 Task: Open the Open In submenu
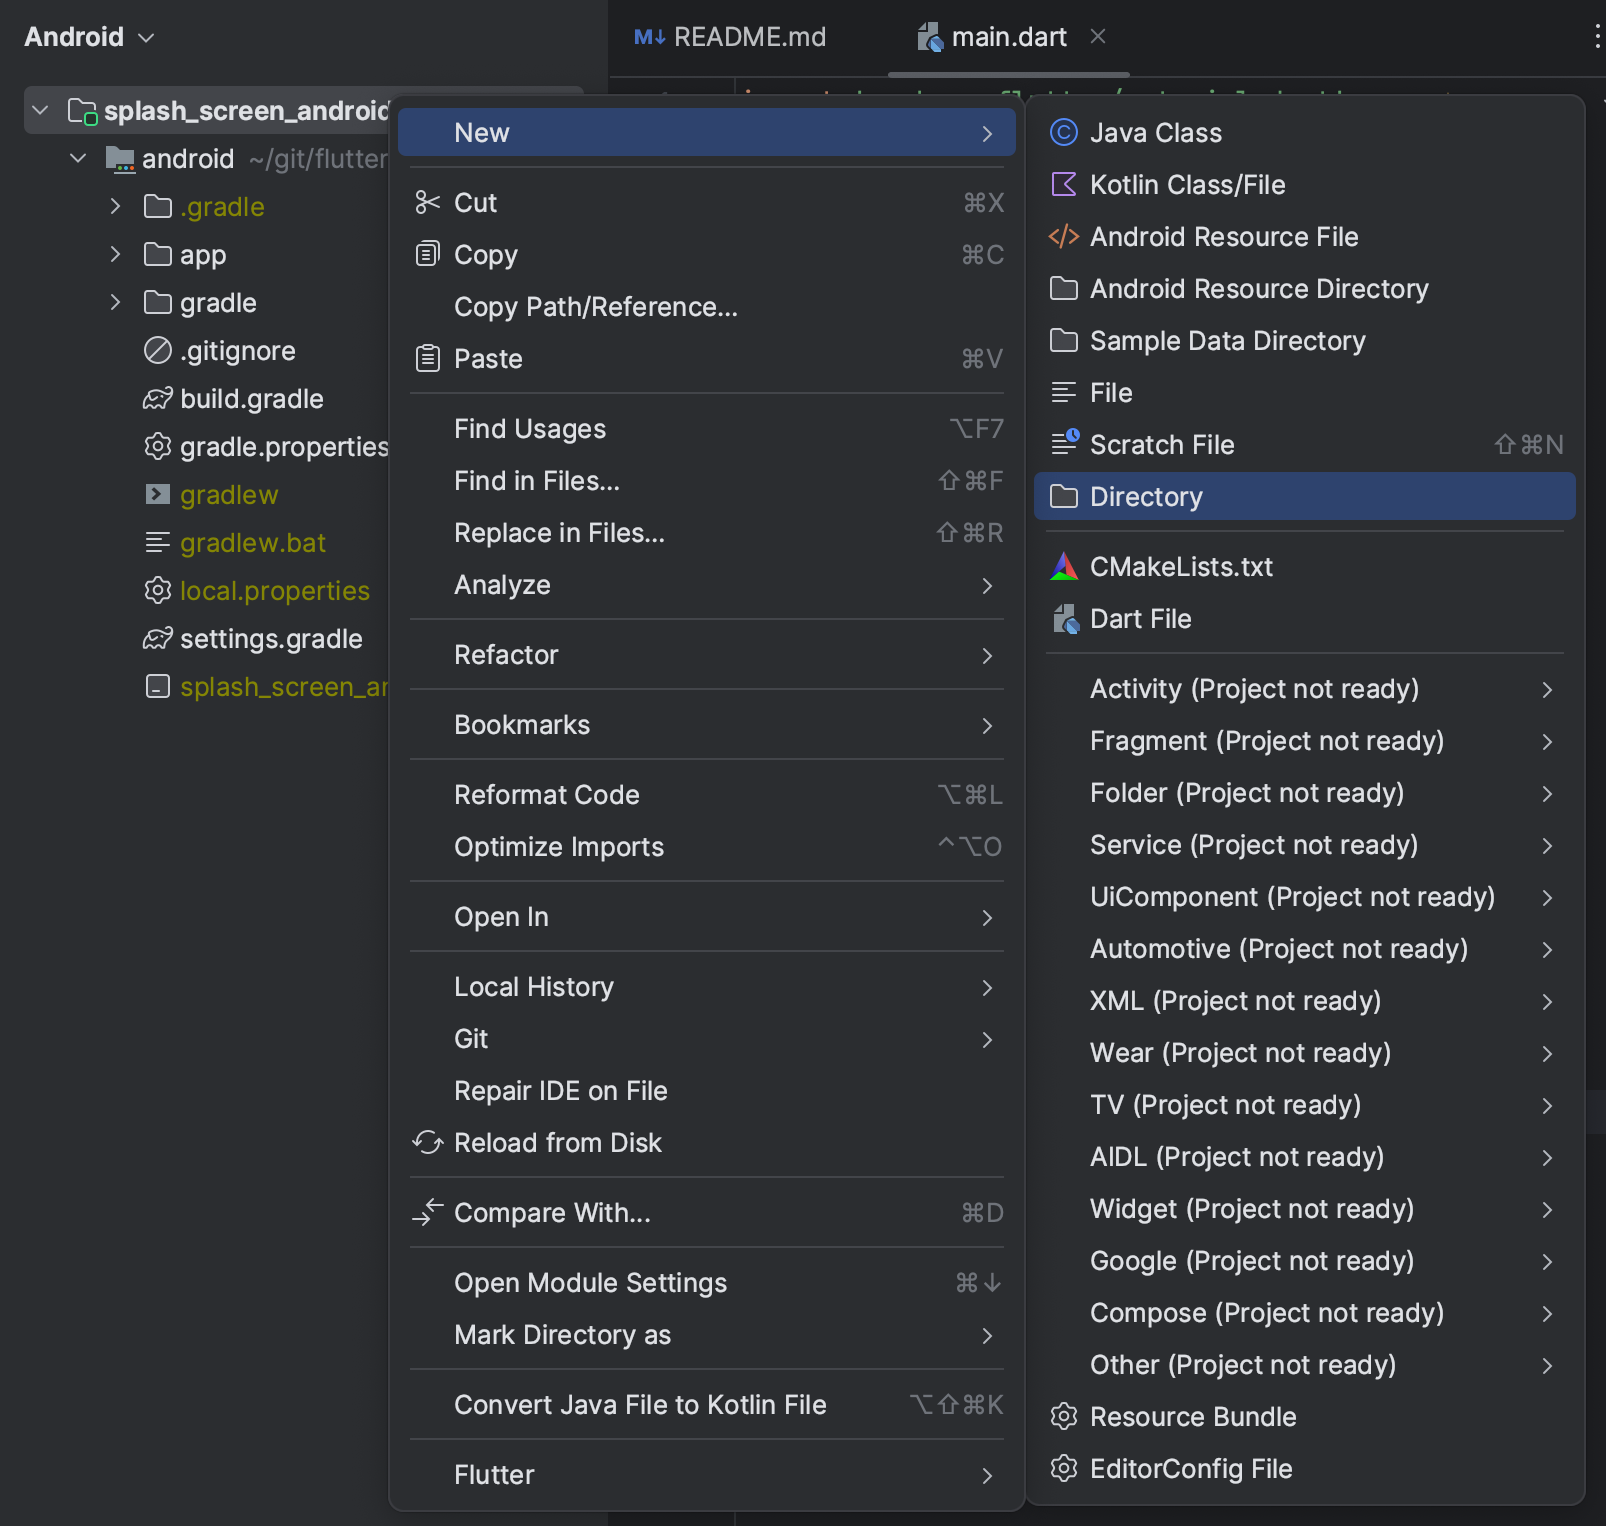tap(707, 917)
